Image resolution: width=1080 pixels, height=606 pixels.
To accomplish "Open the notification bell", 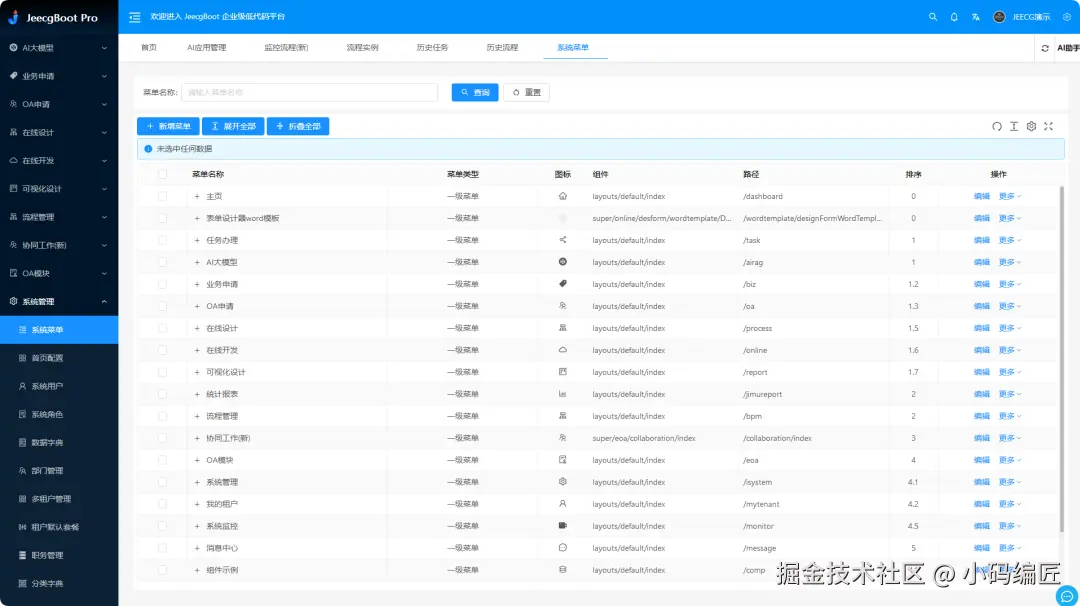I will pos(954,17).
